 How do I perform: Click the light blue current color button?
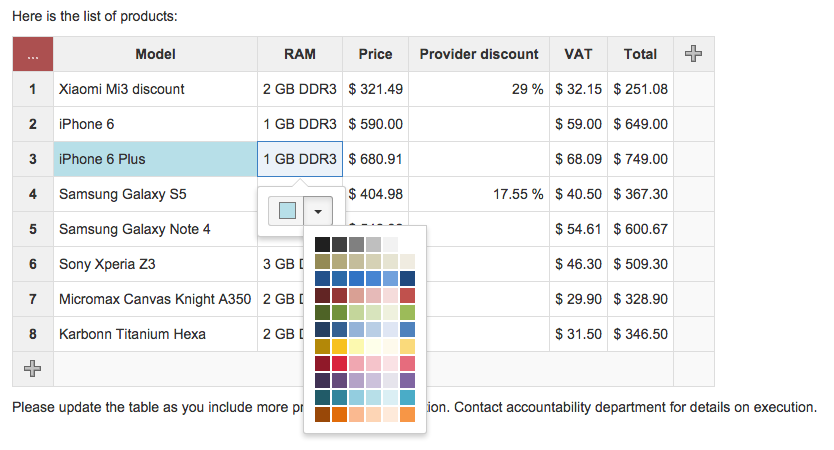coord(287,211)
